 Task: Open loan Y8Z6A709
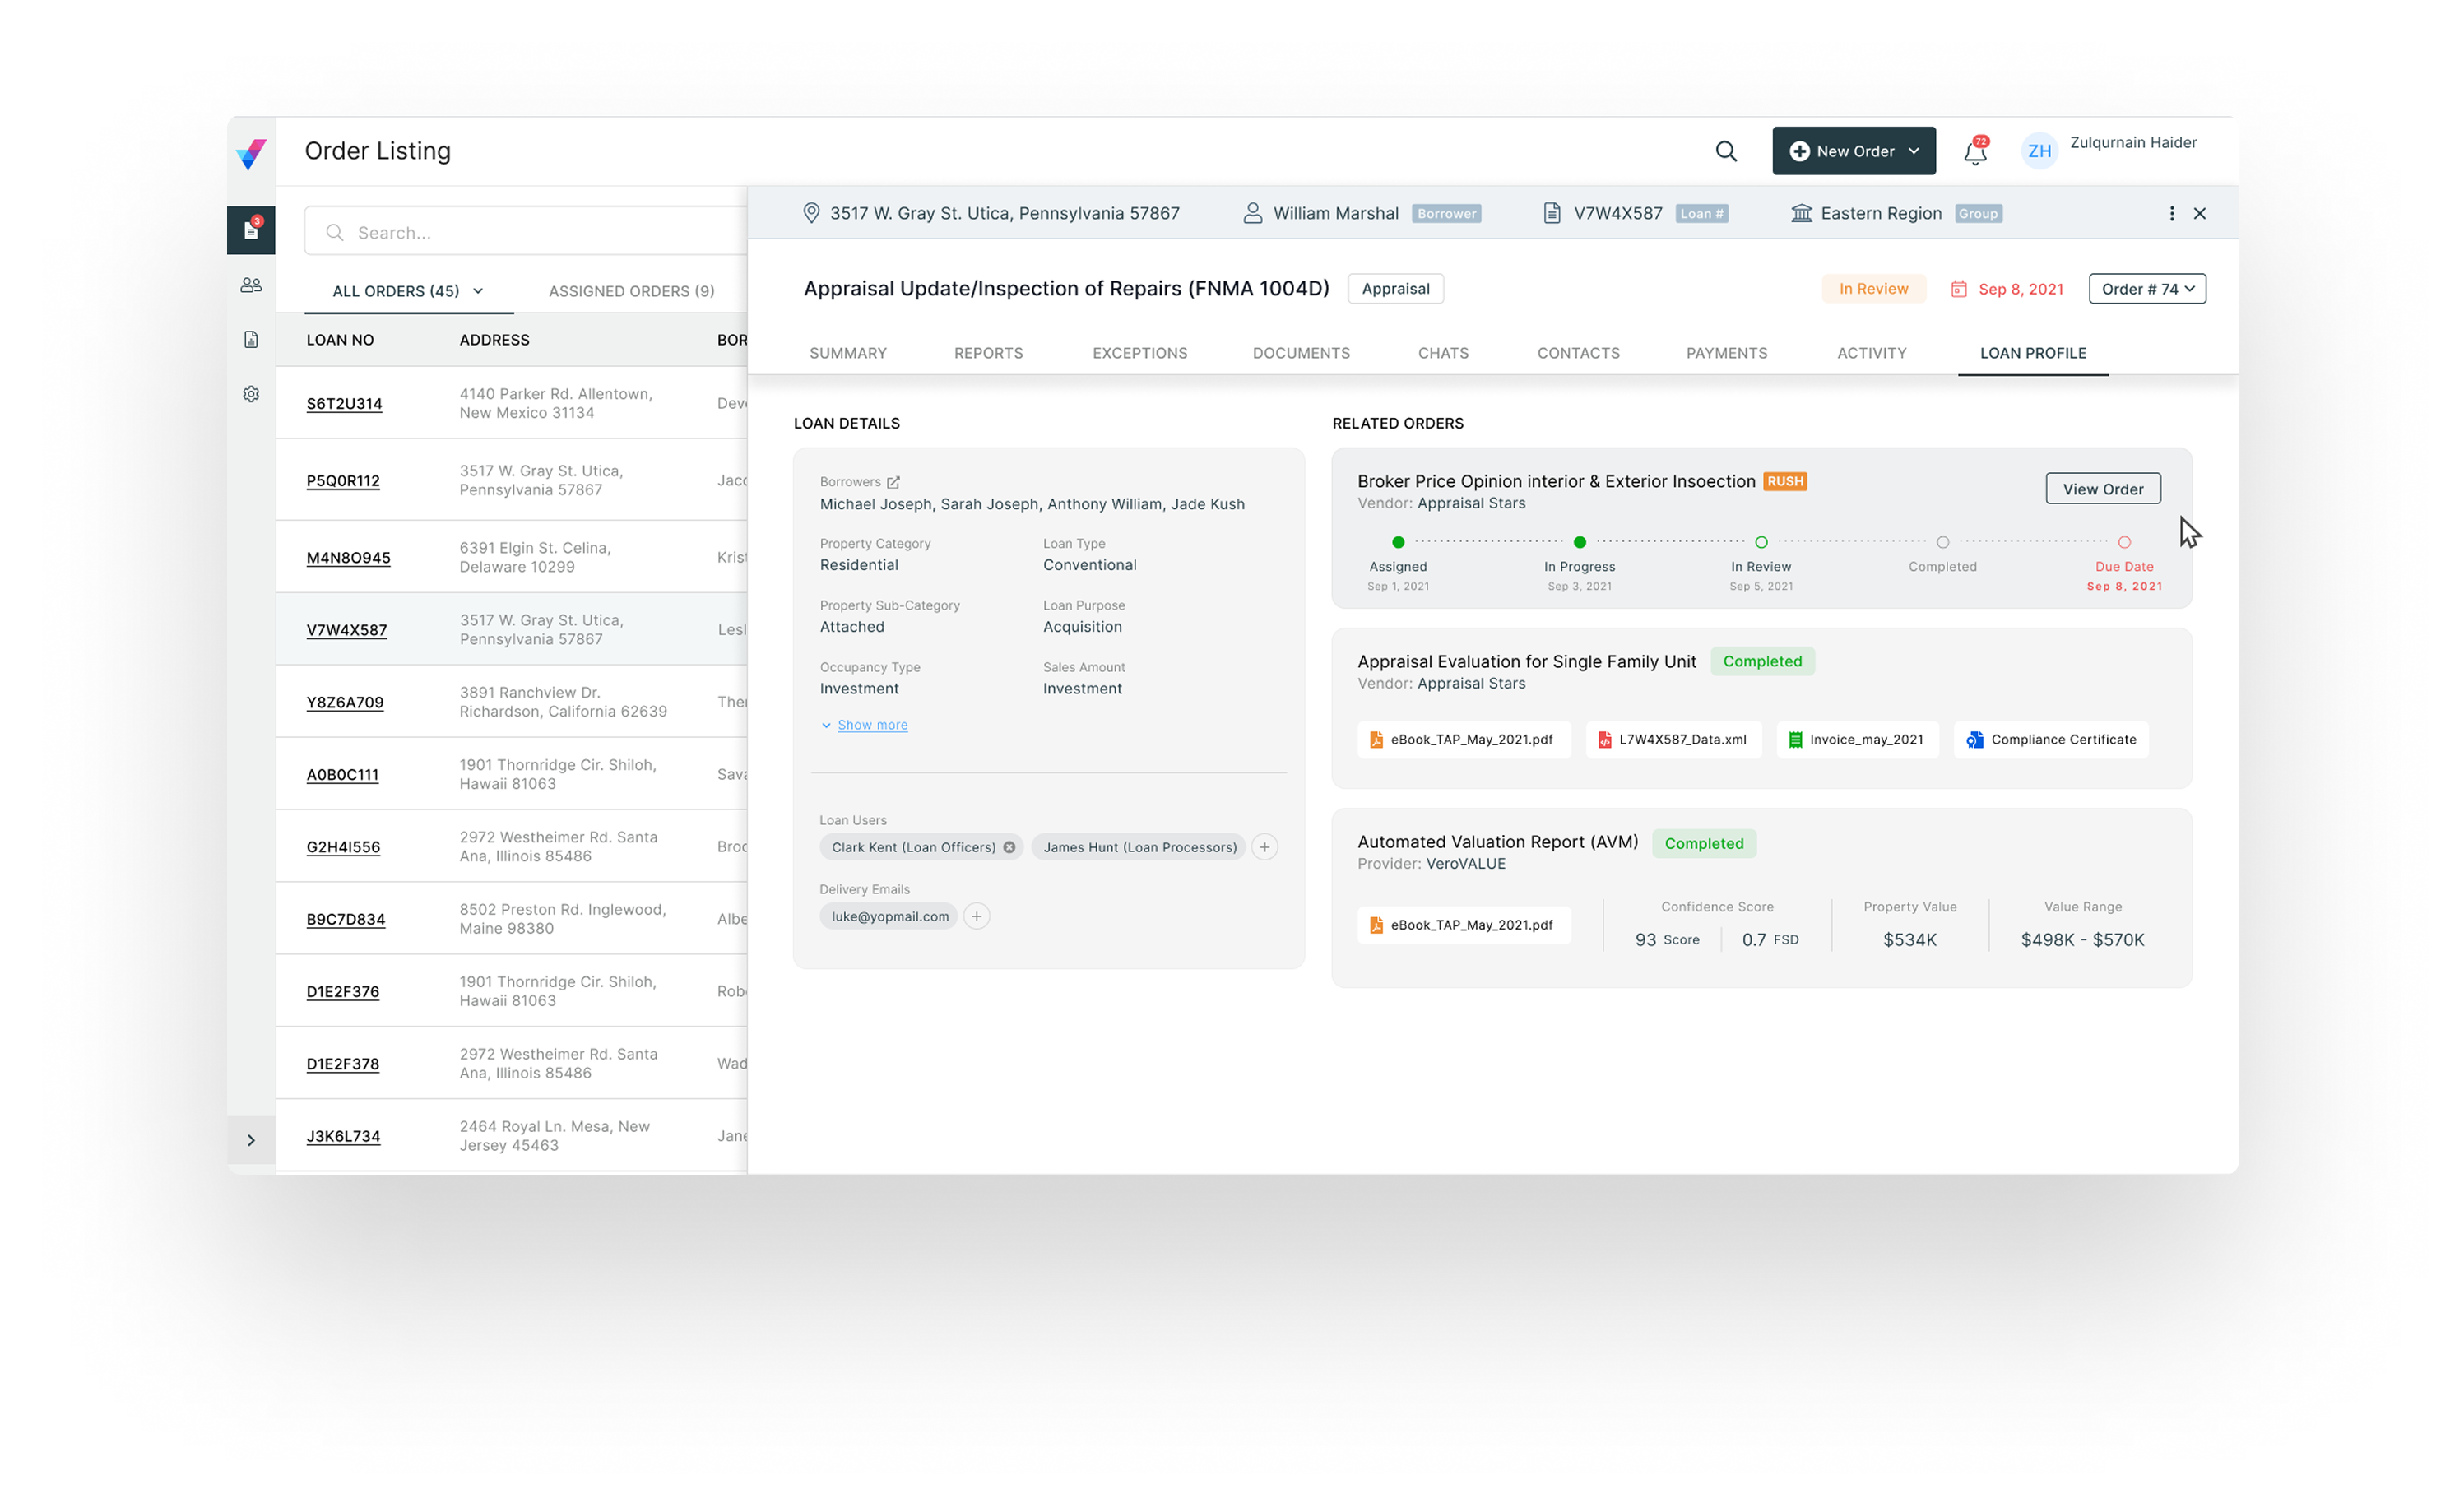pyautogui.click(x=345, y=702)
